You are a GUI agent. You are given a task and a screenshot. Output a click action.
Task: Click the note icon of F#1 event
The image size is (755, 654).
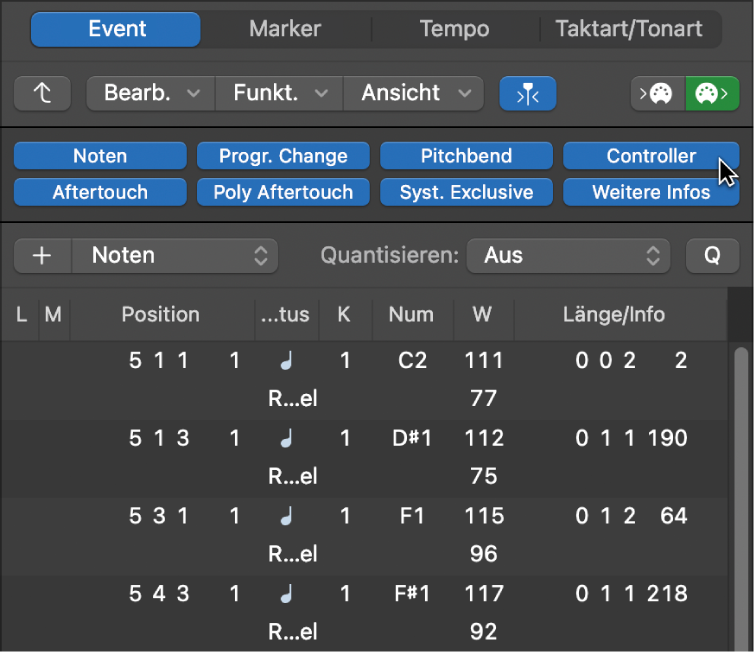[x=287, y=594]
